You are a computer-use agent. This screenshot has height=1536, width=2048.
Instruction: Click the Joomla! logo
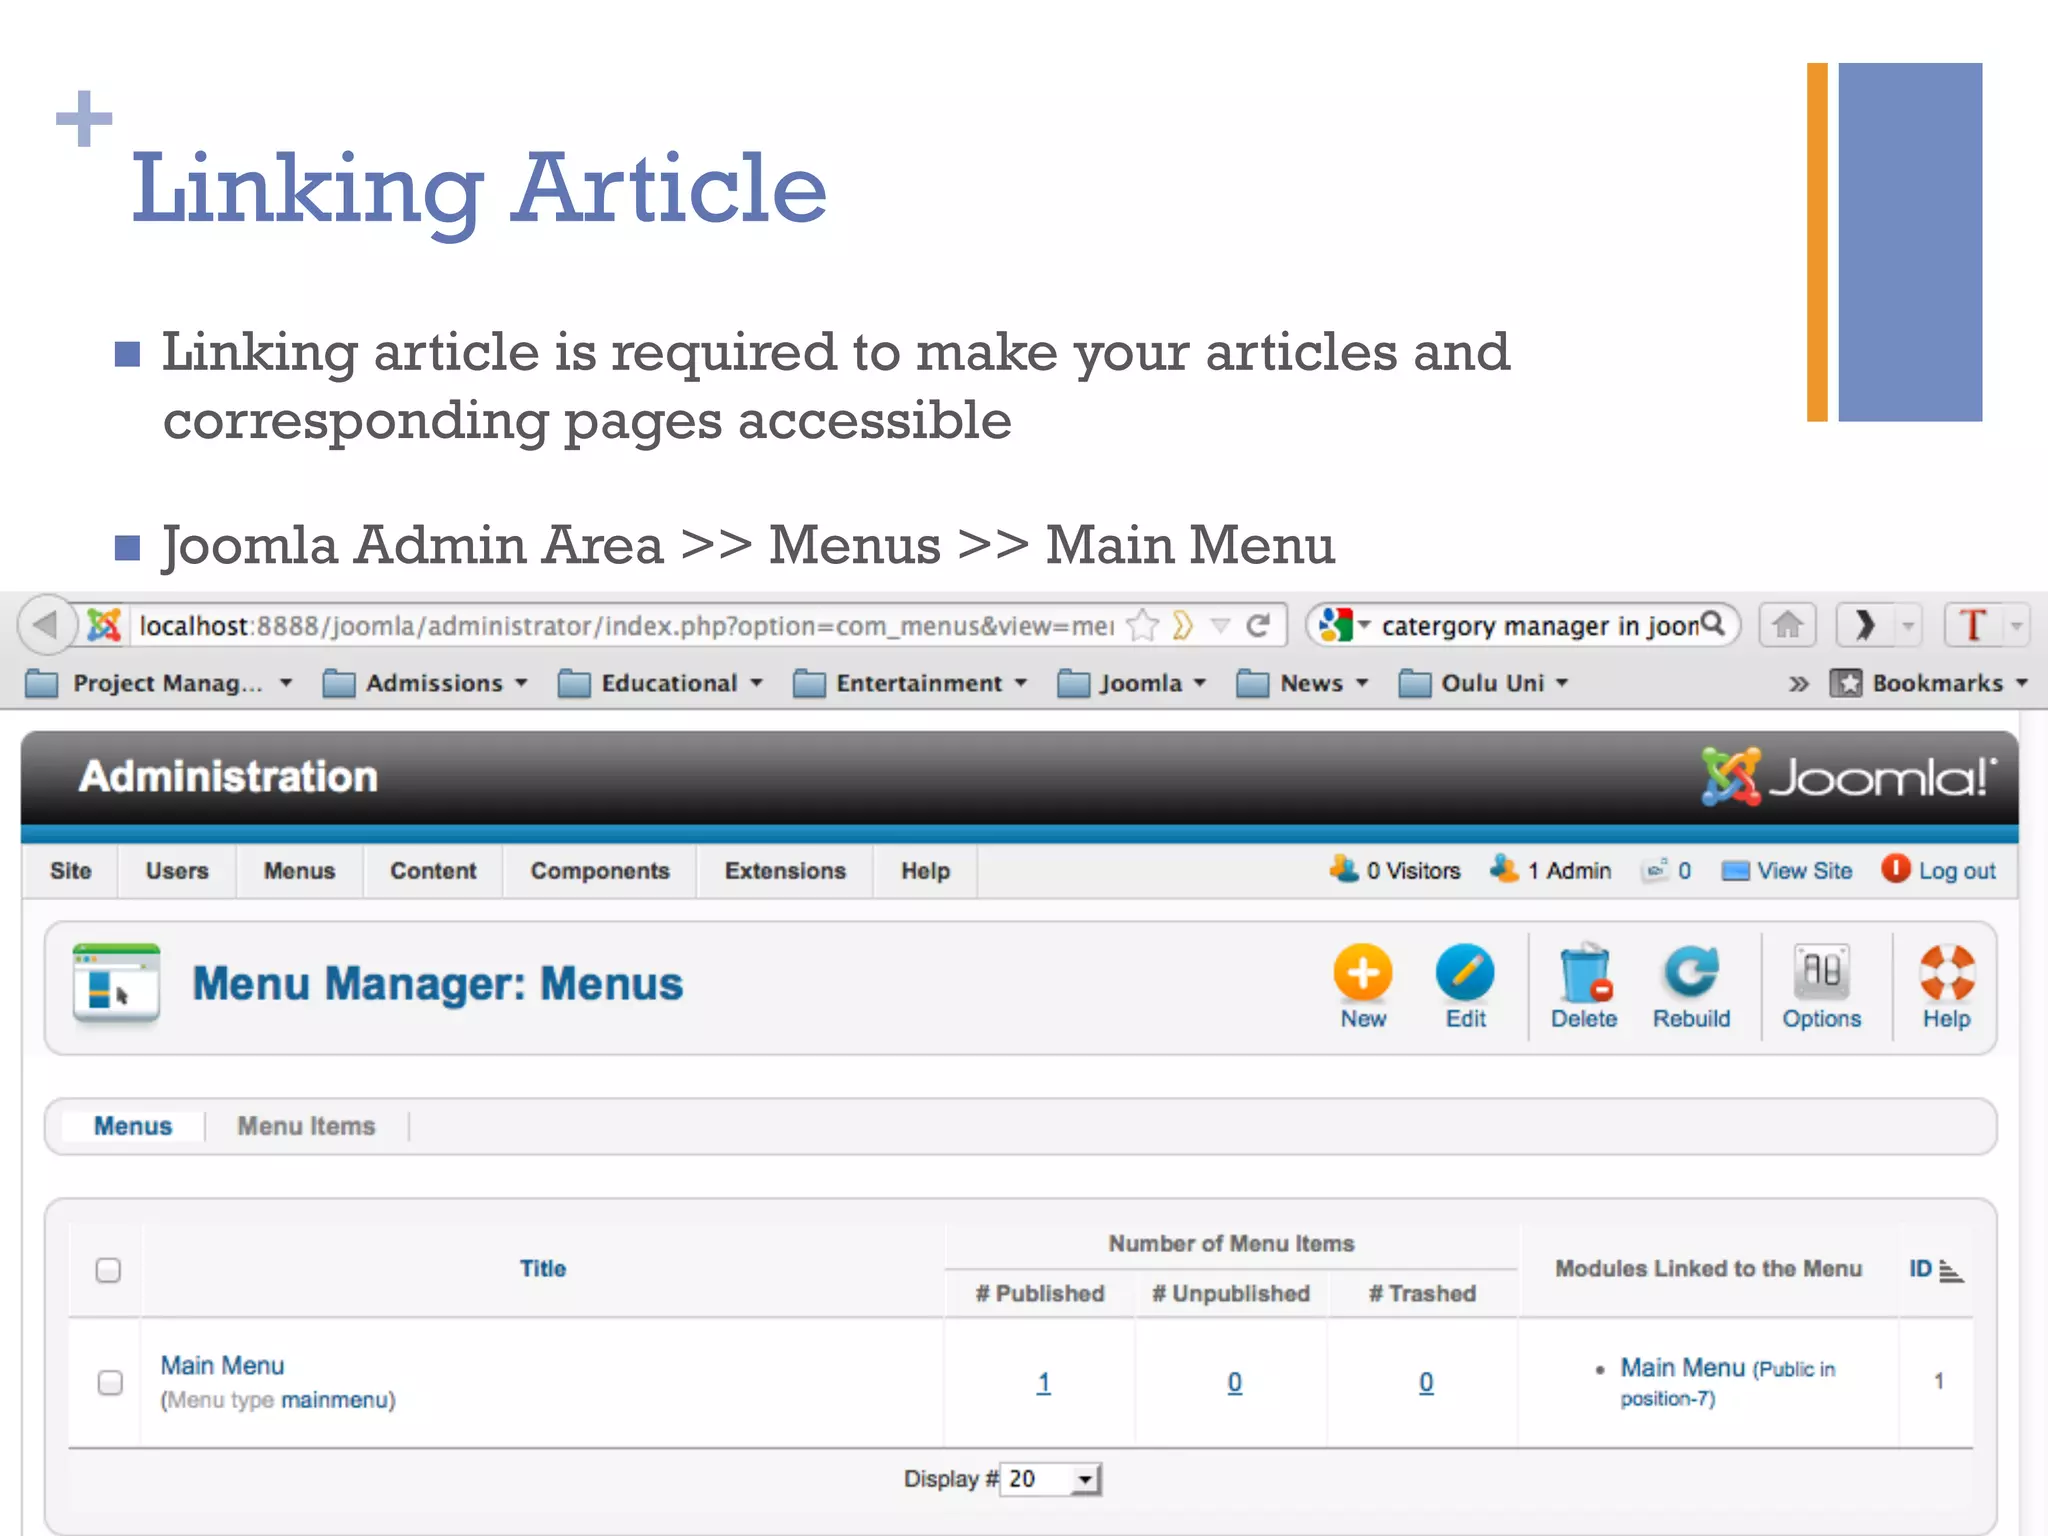click(x=1849, y=777)
